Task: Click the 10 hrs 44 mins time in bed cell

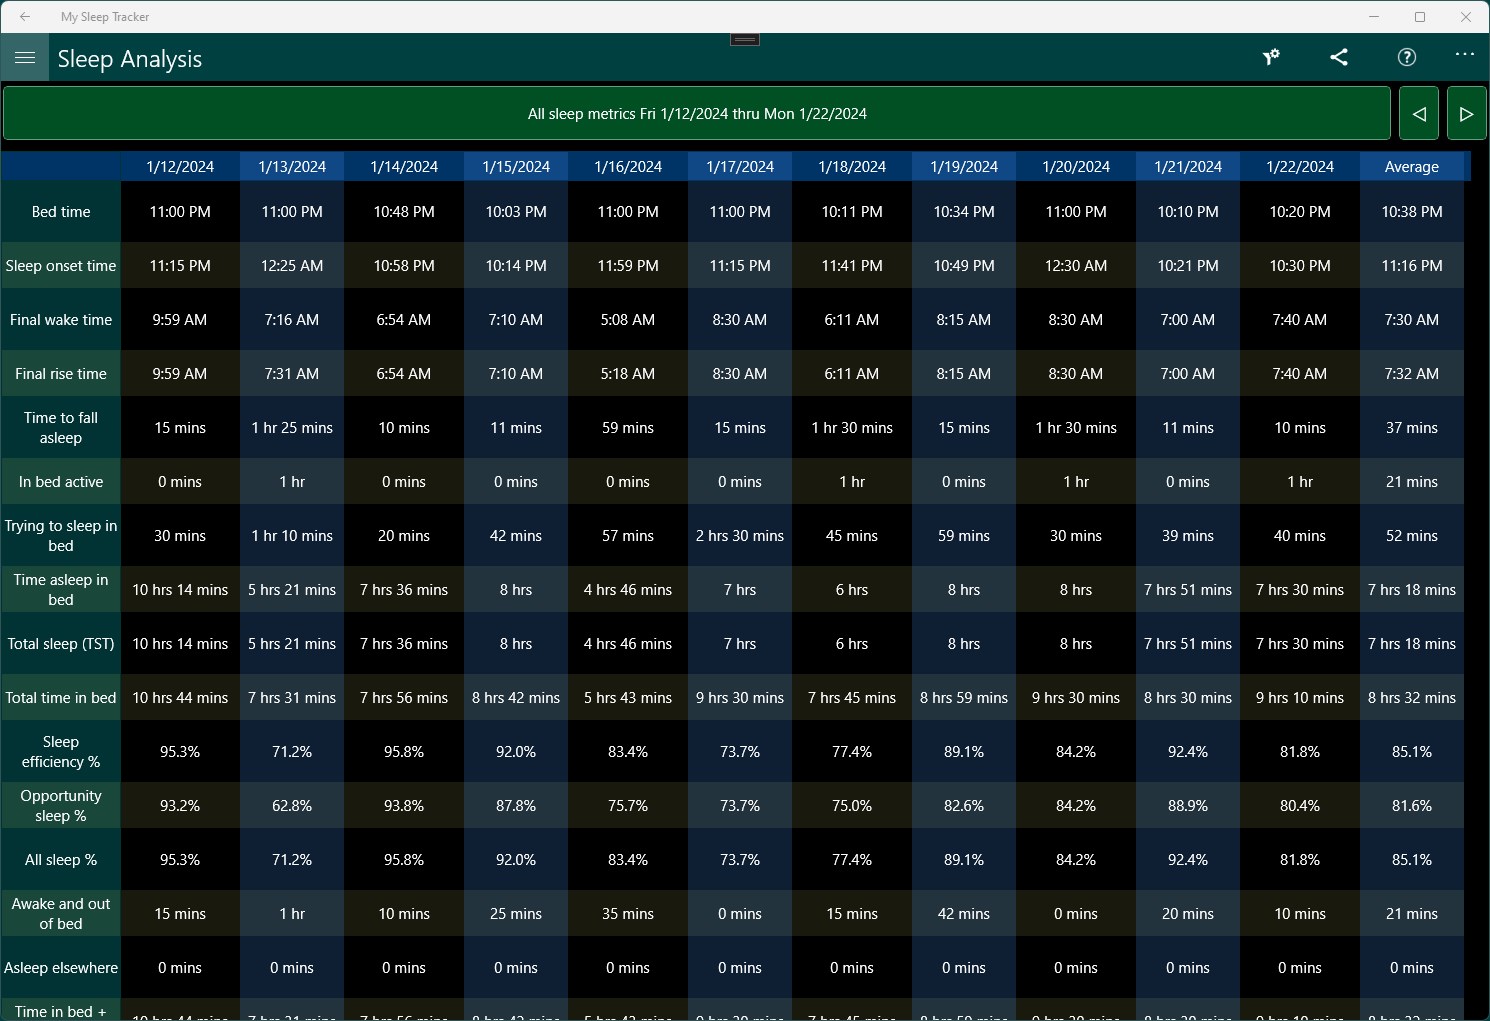Action: pos(180,698)
